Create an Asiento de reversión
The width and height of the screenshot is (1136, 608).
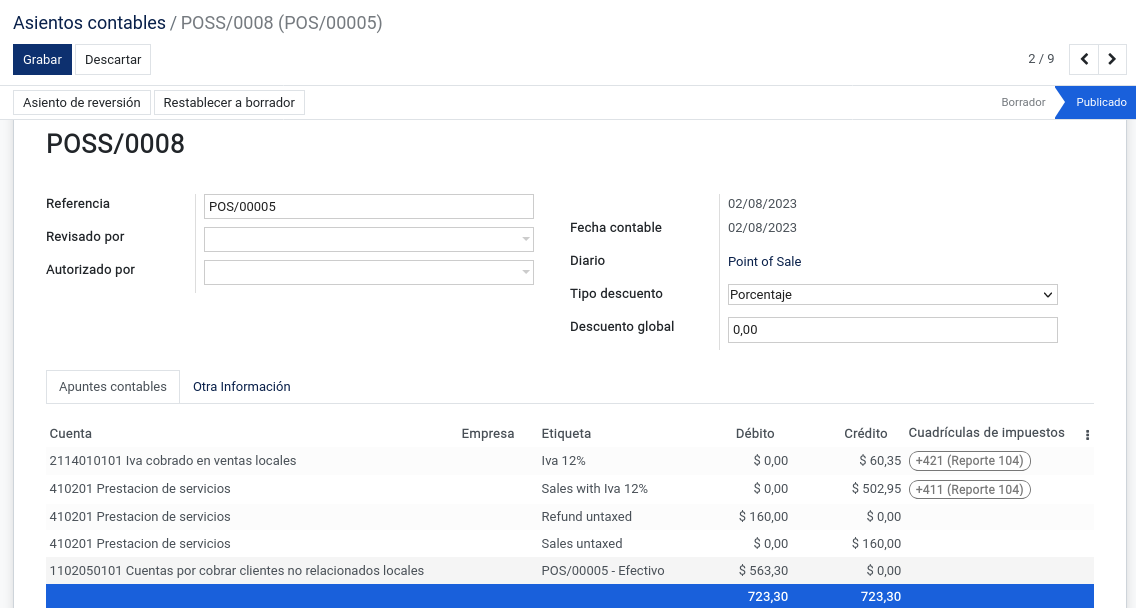(x=82, y=102)
